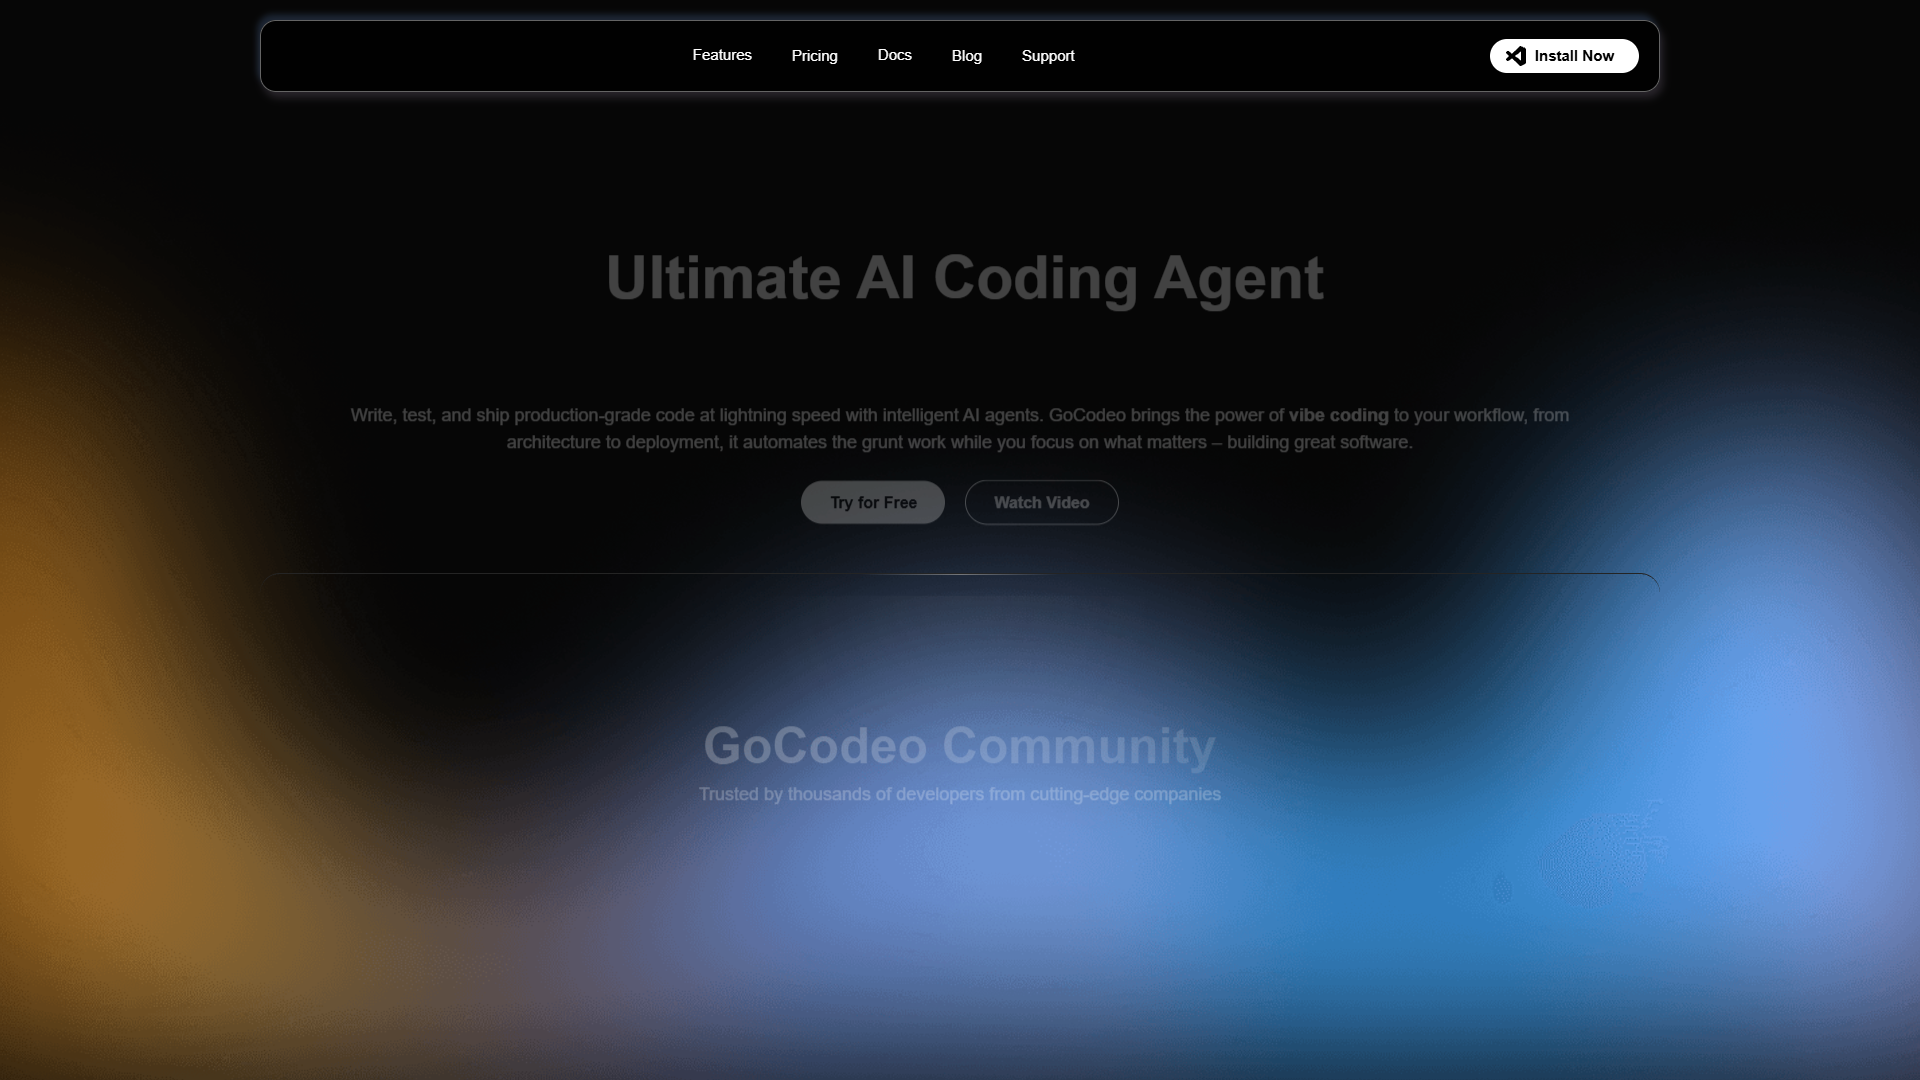Open the Support page
Image resolution: width=1920 pixels, height=1080 pixels.
pos(1048,56)
